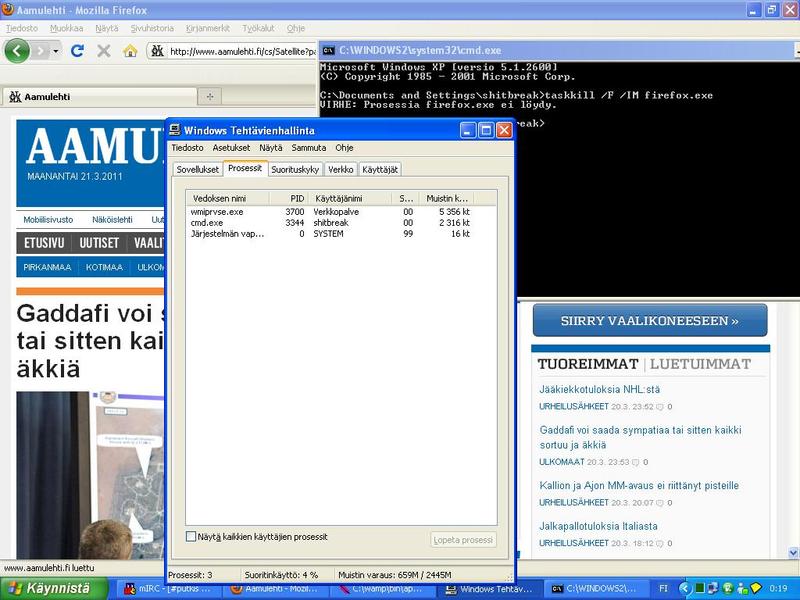Open the ETUSIVU navigation item
Viewport: 800px width, 600px height.
pyautogui.click(x=44, y=243)
